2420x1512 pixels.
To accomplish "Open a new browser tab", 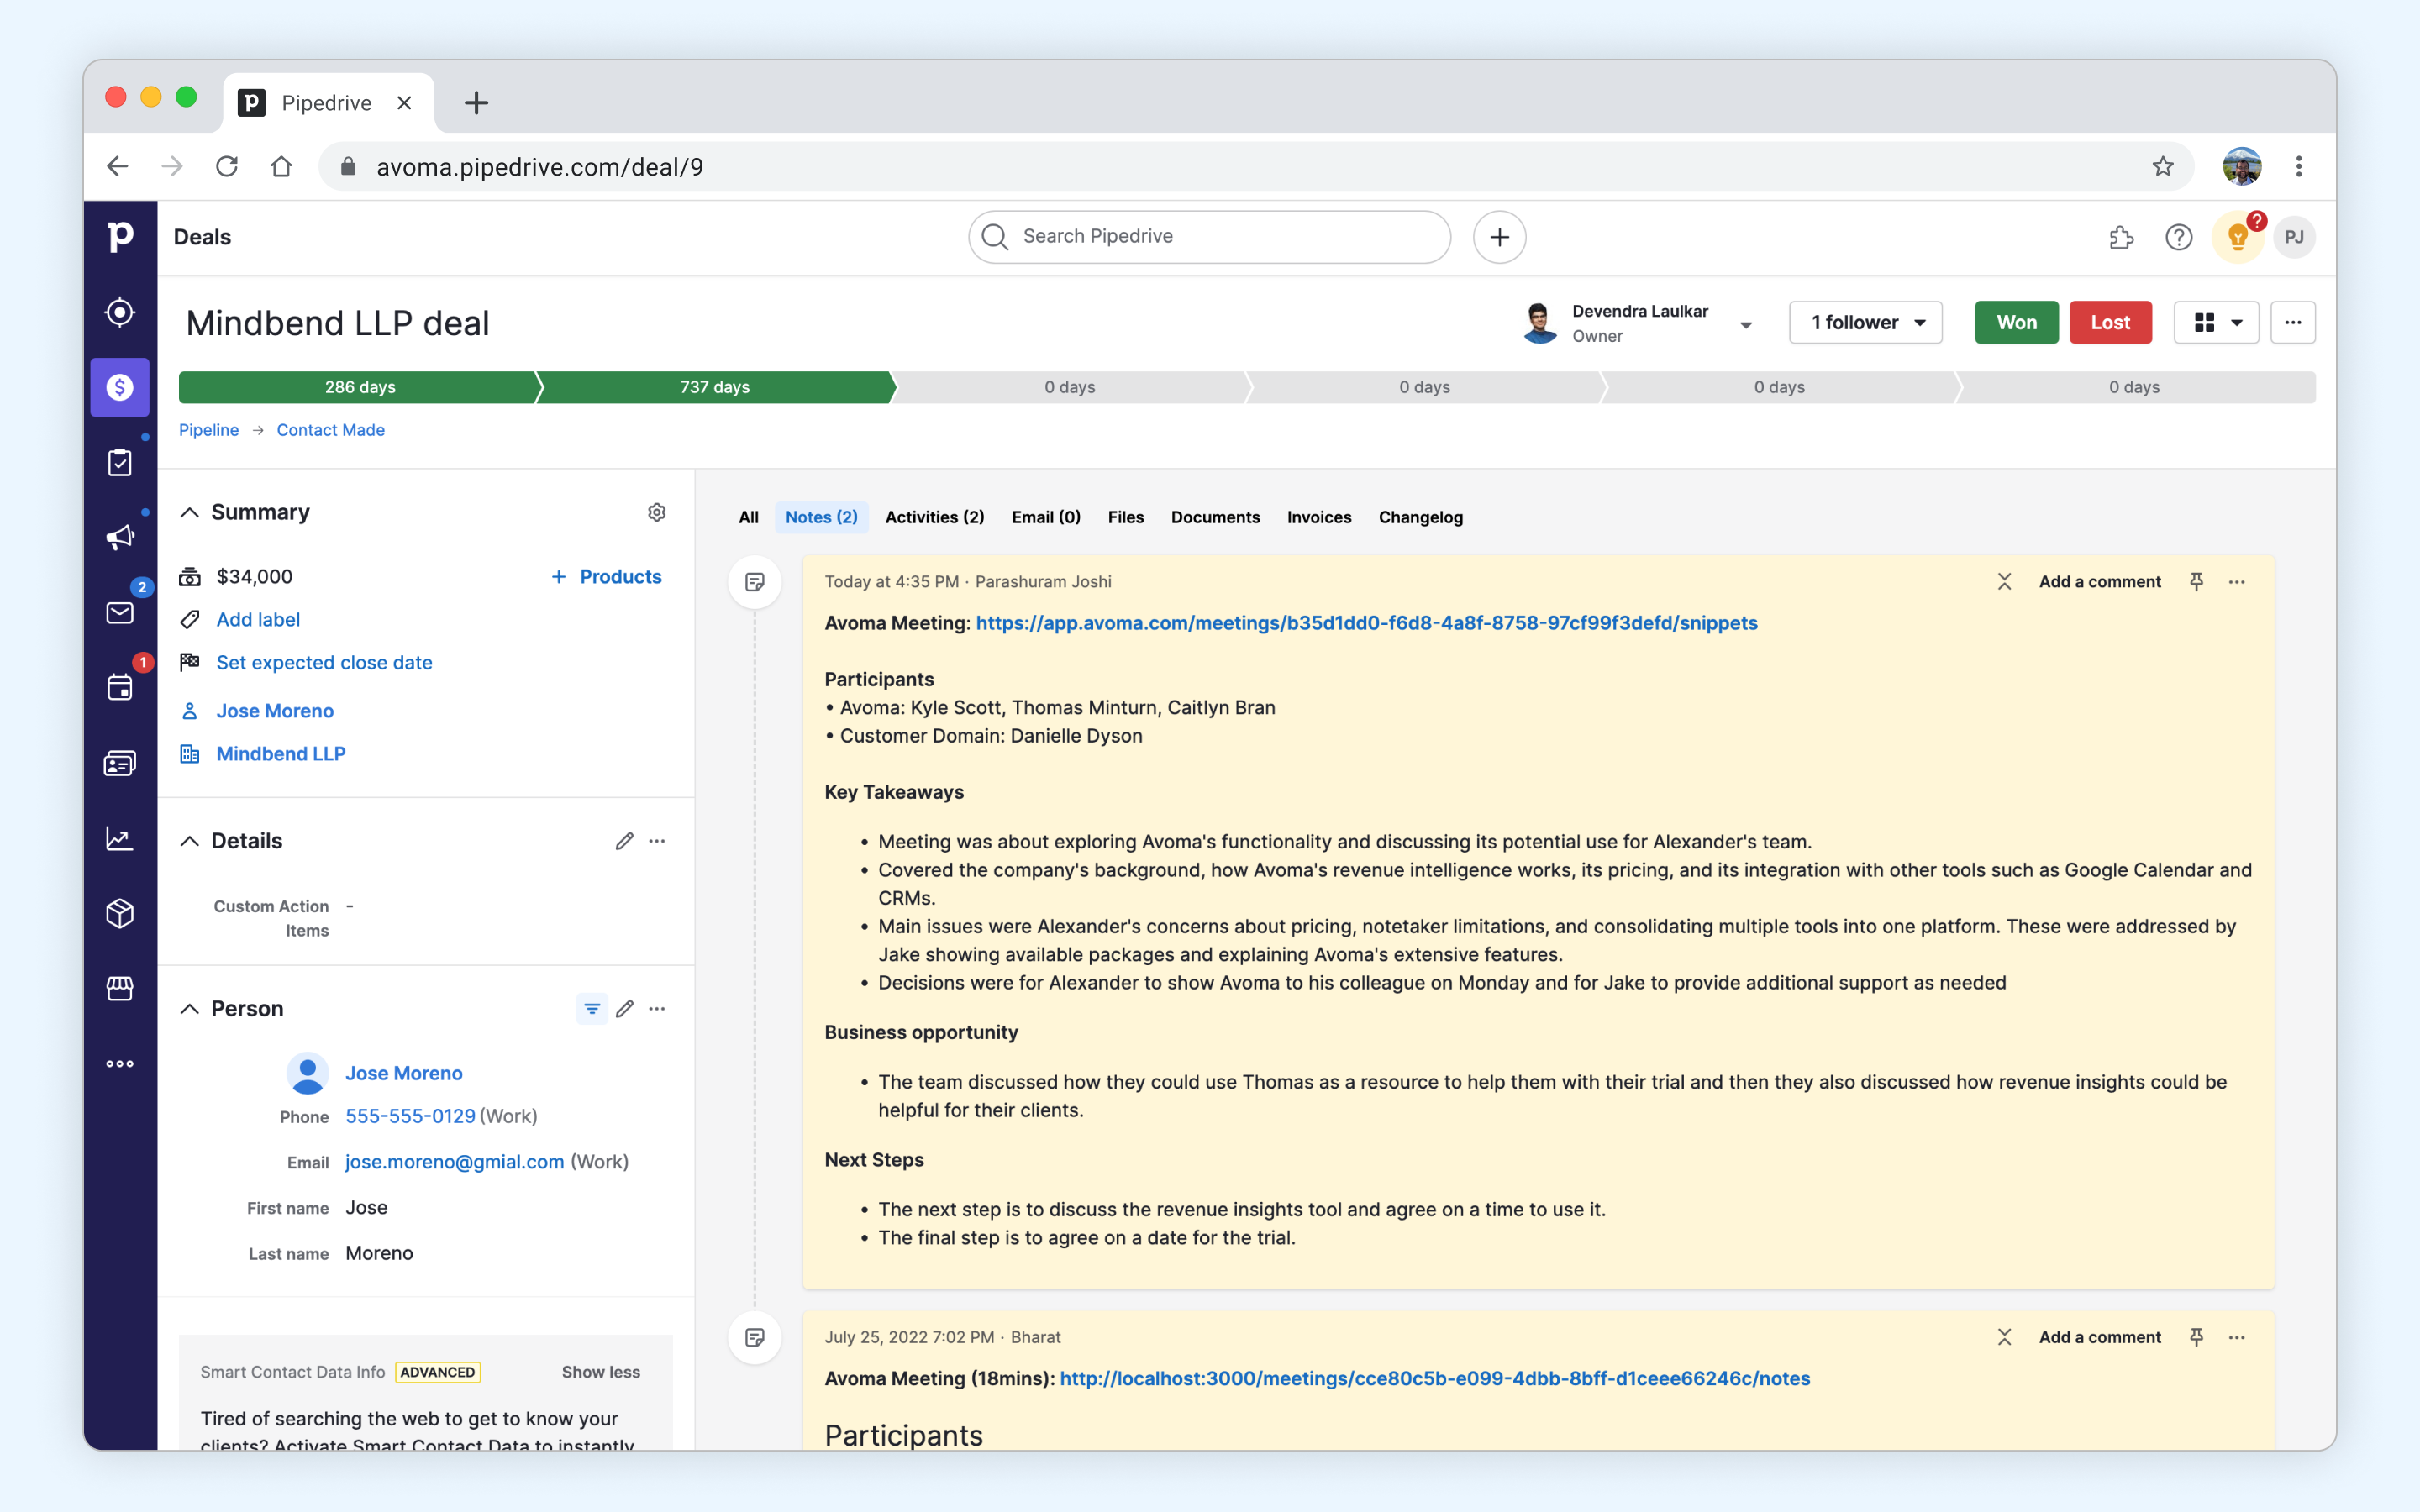I will click(476, 102).
